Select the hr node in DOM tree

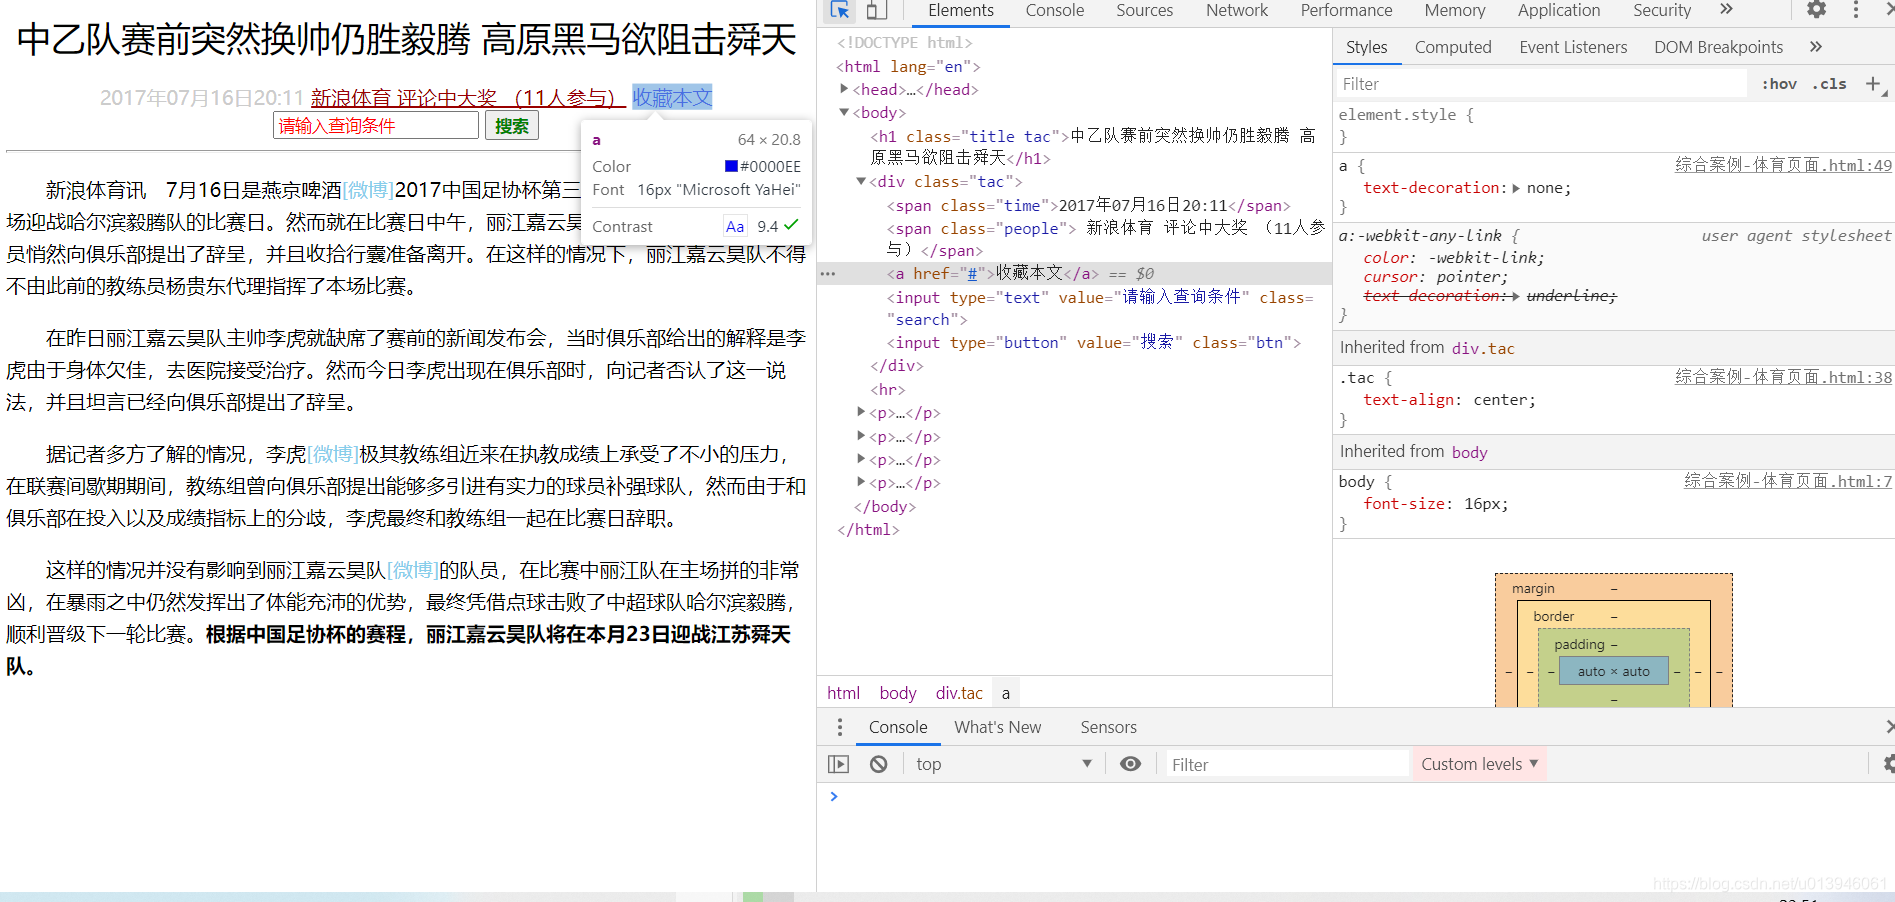[888, 389]
